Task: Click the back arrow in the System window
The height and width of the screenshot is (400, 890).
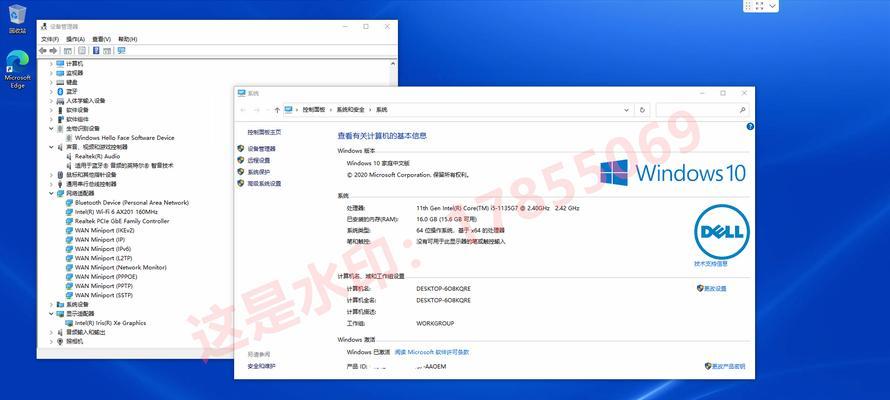Action: point(244,110)
